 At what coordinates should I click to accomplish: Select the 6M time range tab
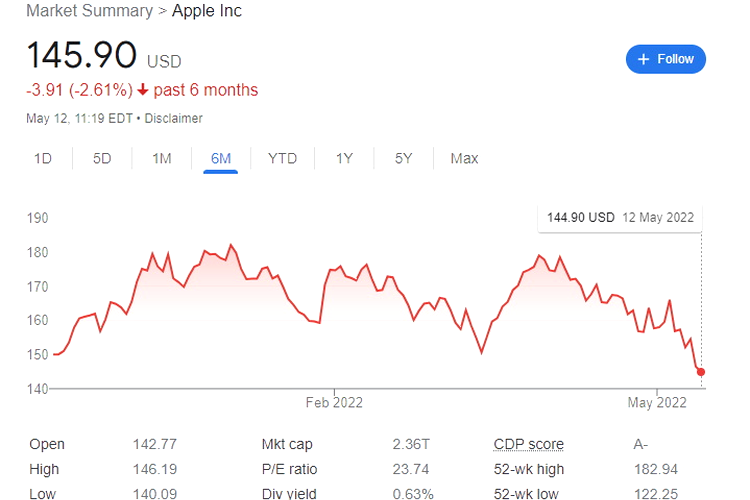click(x=221, y=158)
